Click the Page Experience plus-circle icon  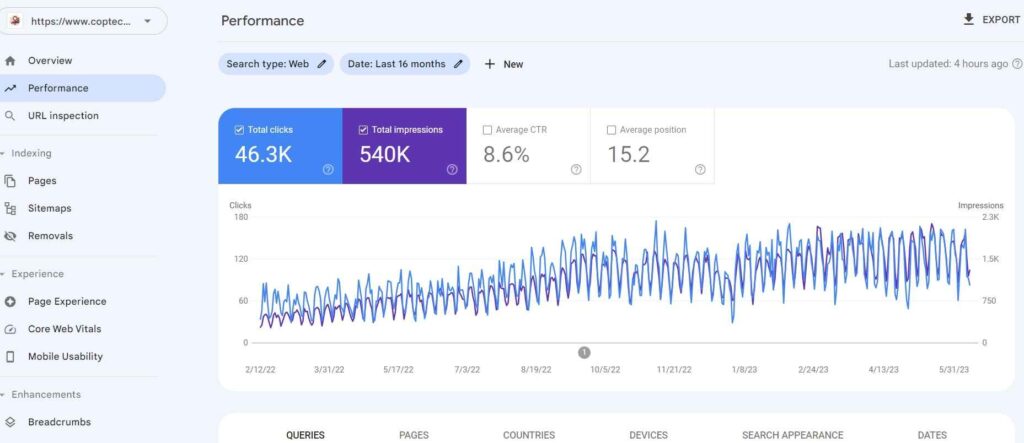(10, 301)
